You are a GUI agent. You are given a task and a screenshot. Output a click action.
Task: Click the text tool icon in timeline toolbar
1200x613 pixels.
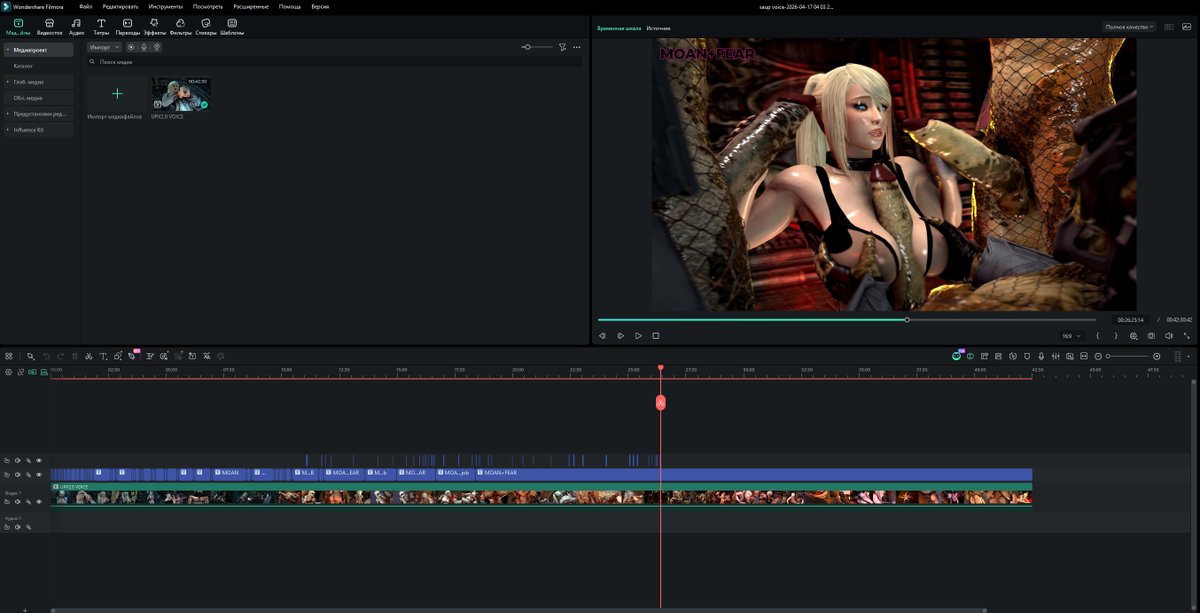[103, 356]
